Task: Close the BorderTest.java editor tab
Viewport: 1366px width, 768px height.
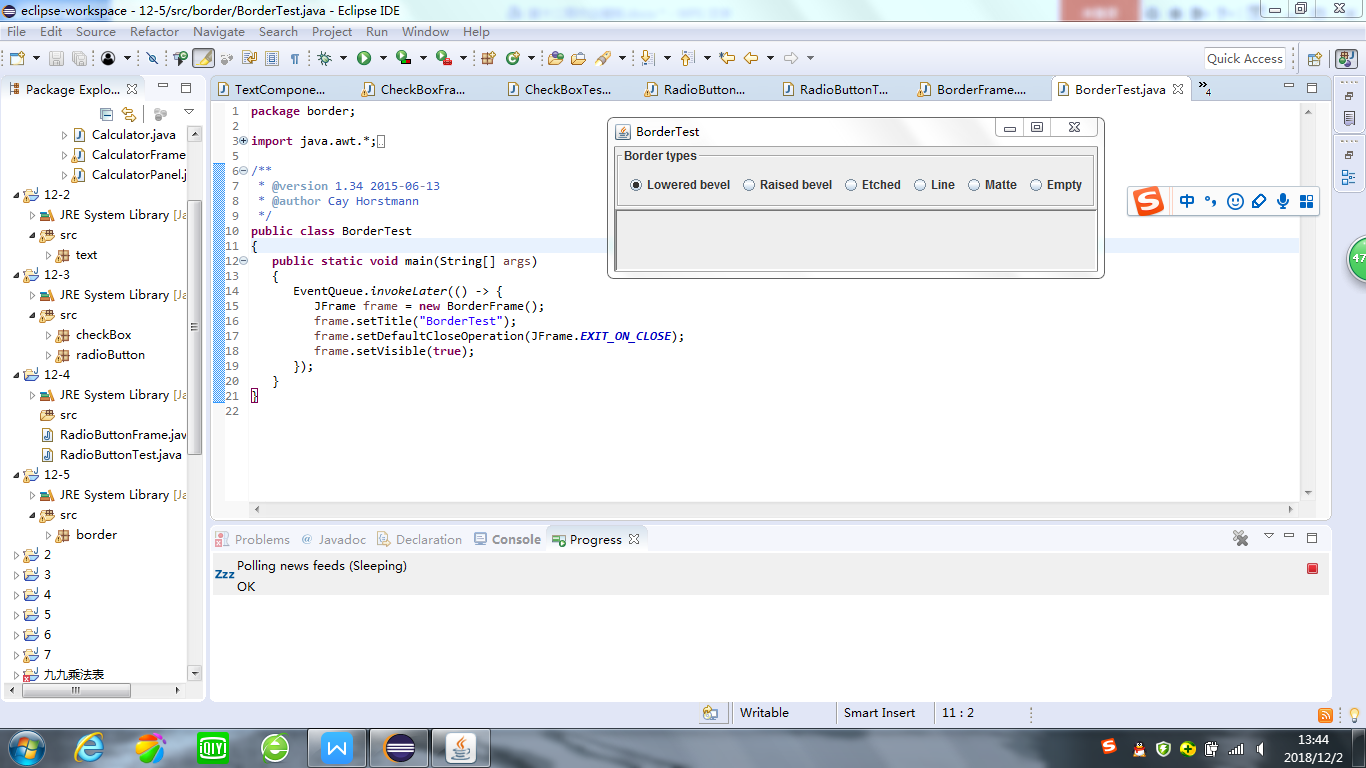Action: coord(1178,89)
